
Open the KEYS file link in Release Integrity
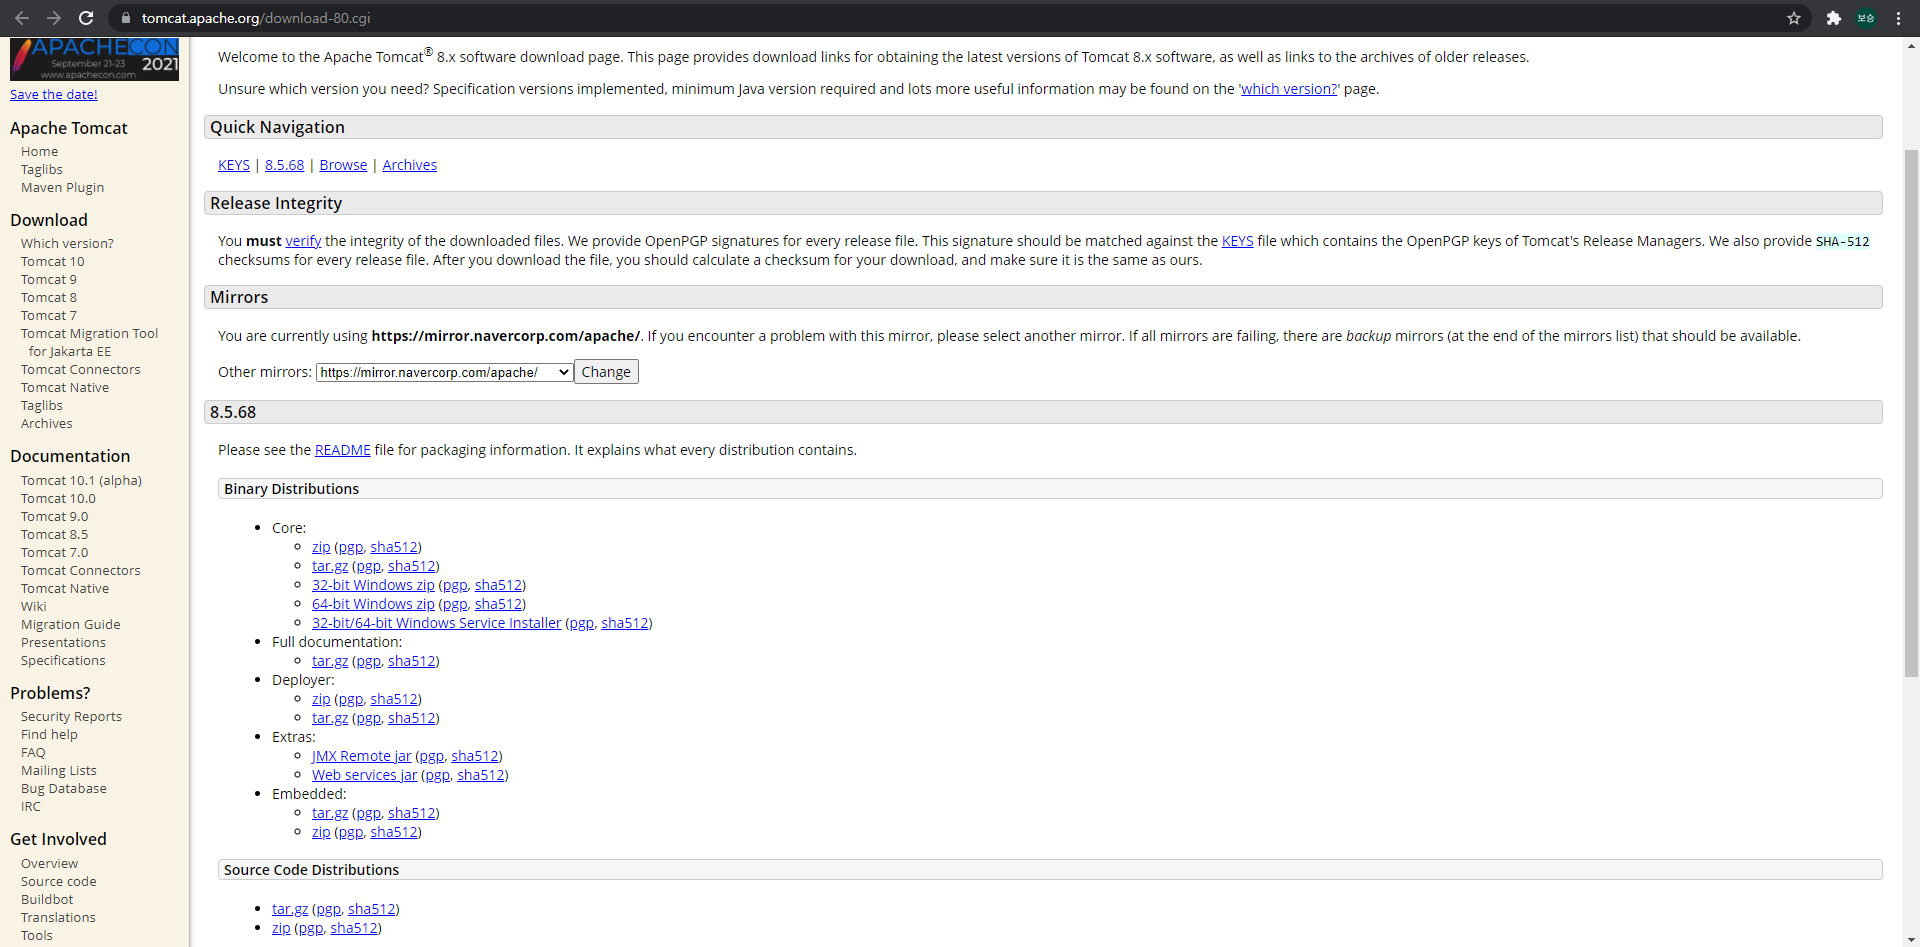(x=1237, y=241)
